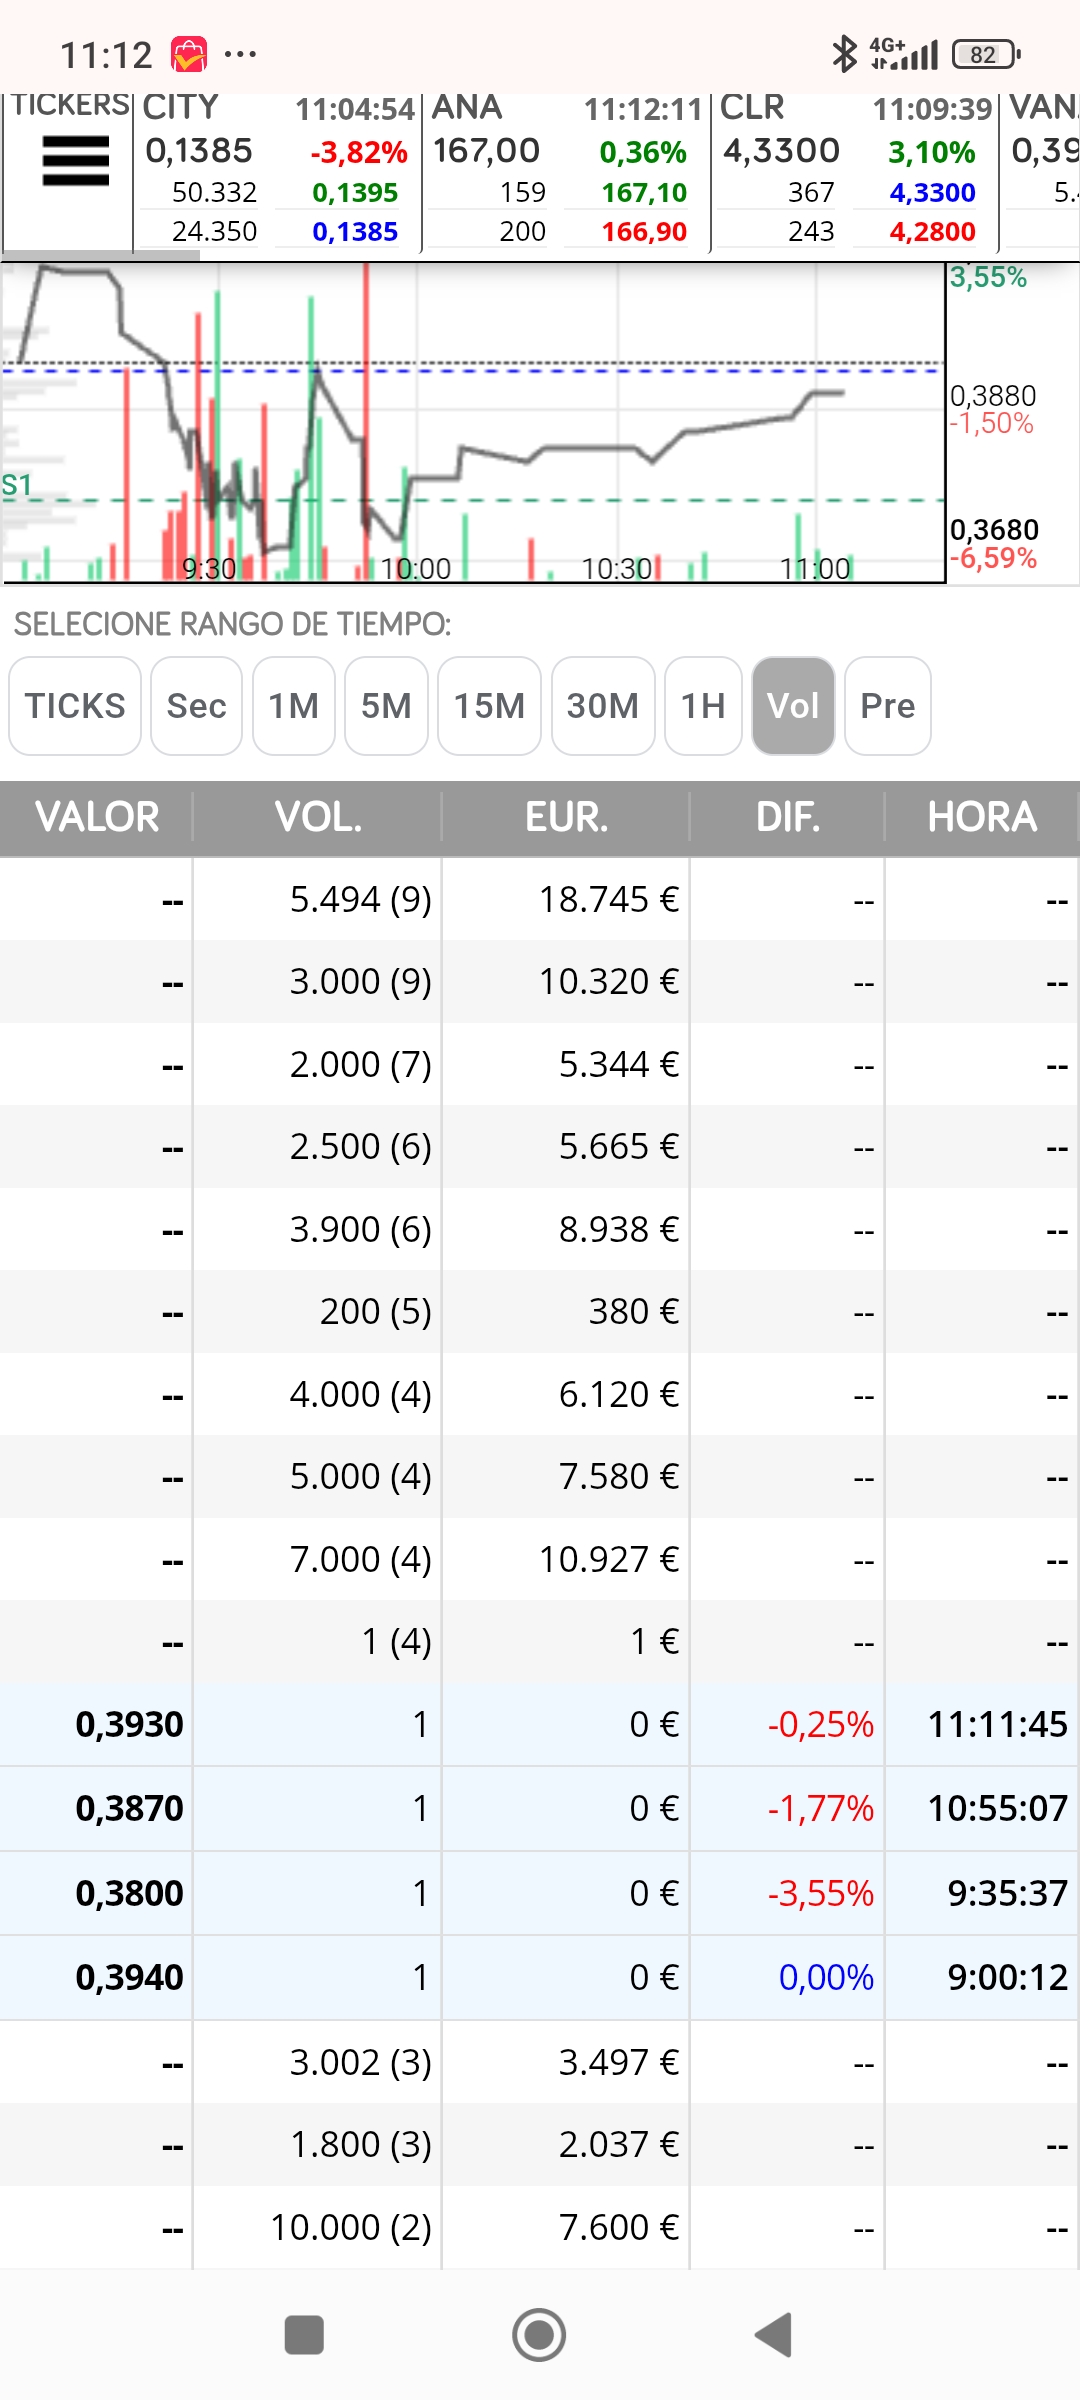Switch to 1M time range
Image resolution: width=1080 pixels, height=2400 pixels.
coord(294,706)
